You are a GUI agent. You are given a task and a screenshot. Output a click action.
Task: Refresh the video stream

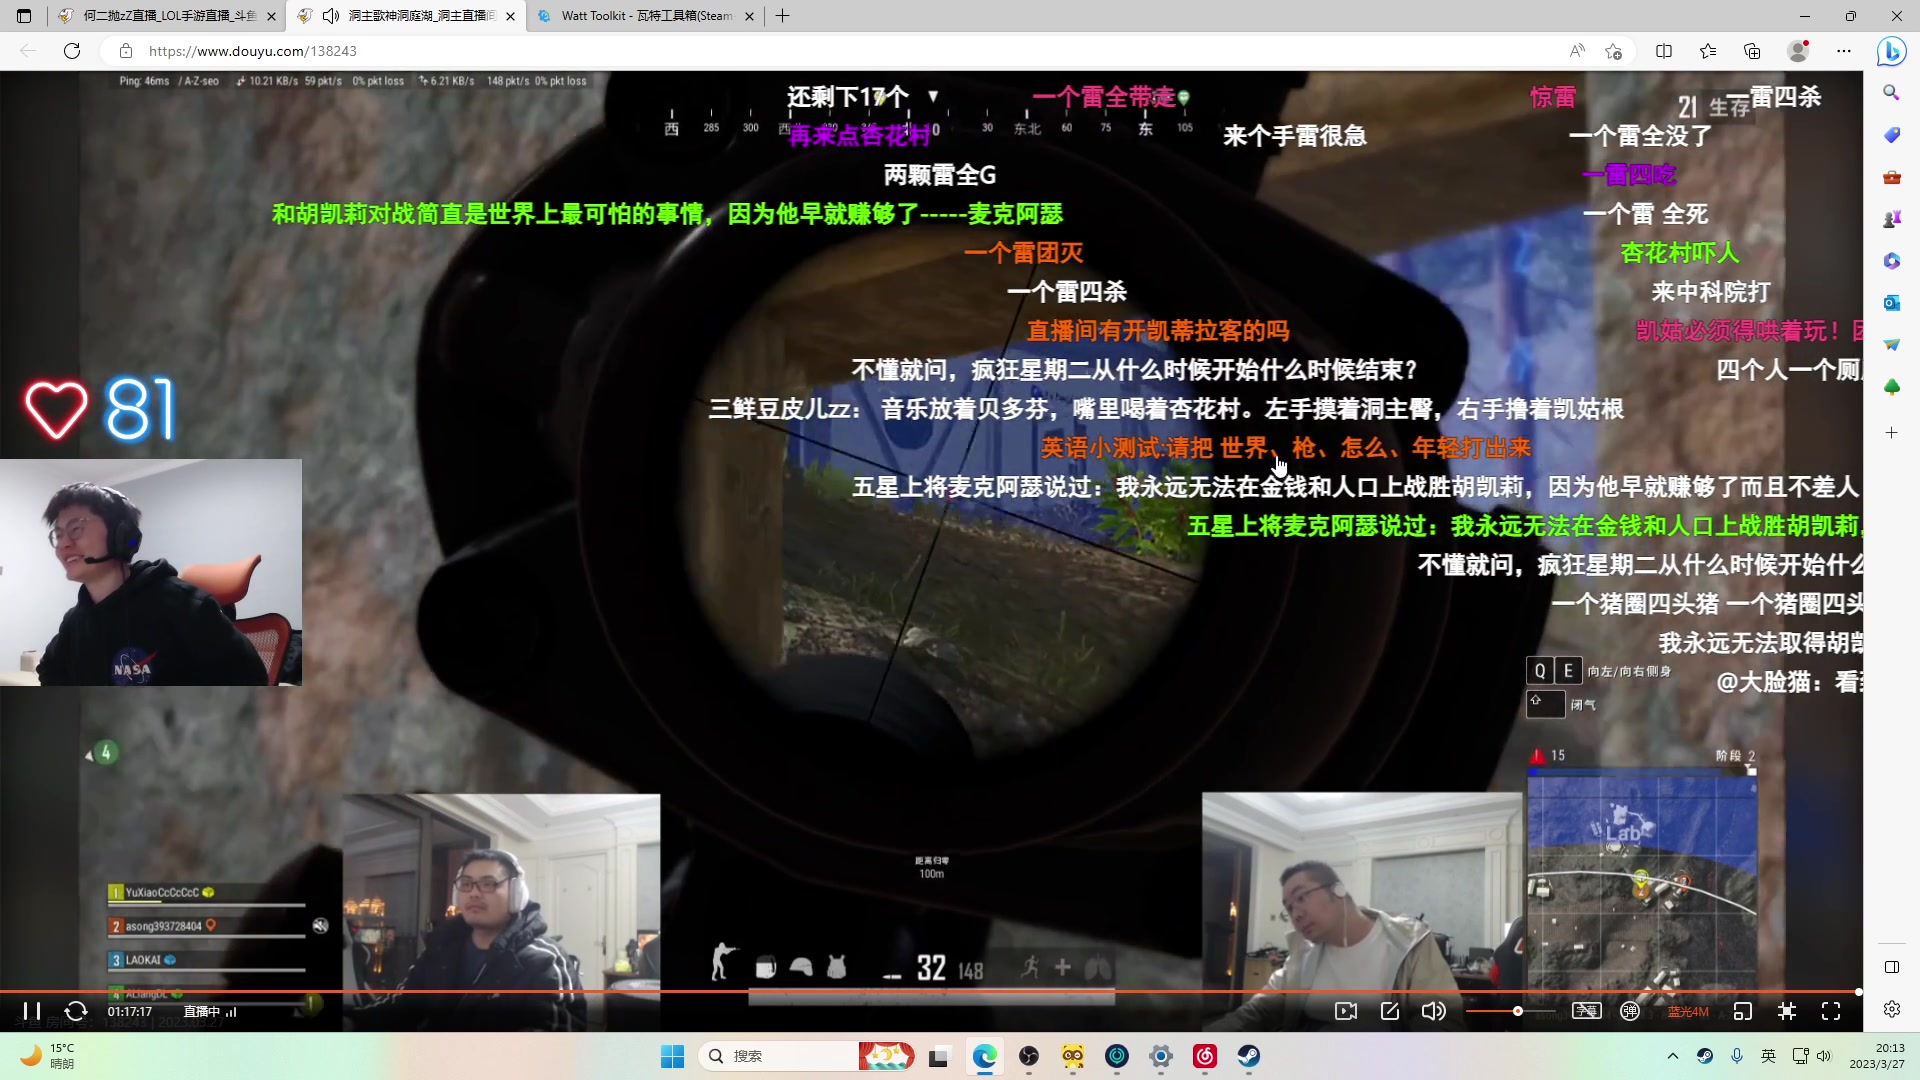pyautogui.click(x=76, y=1011)
